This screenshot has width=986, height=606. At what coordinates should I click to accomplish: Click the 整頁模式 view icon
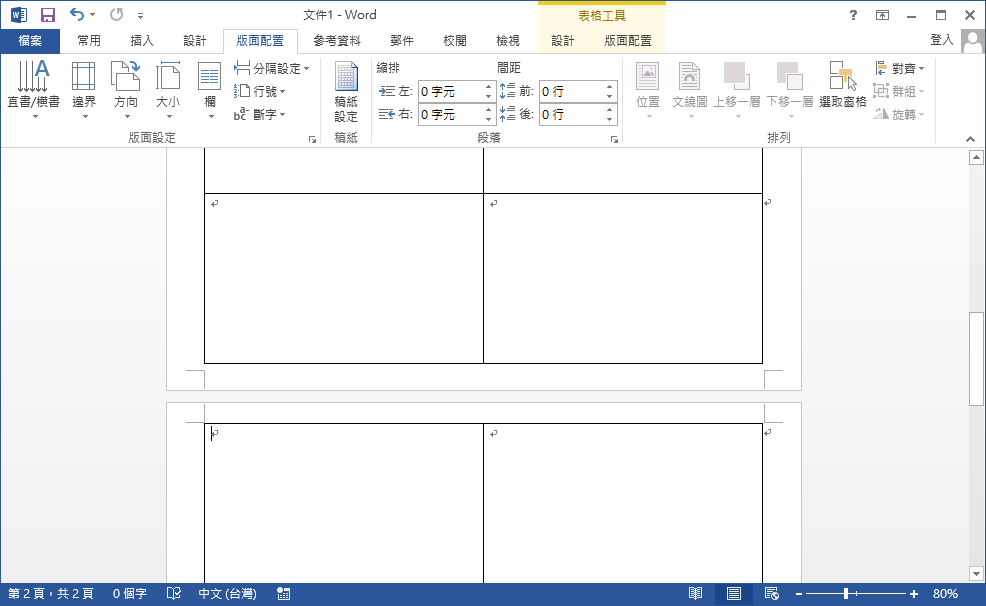(734, 593)
